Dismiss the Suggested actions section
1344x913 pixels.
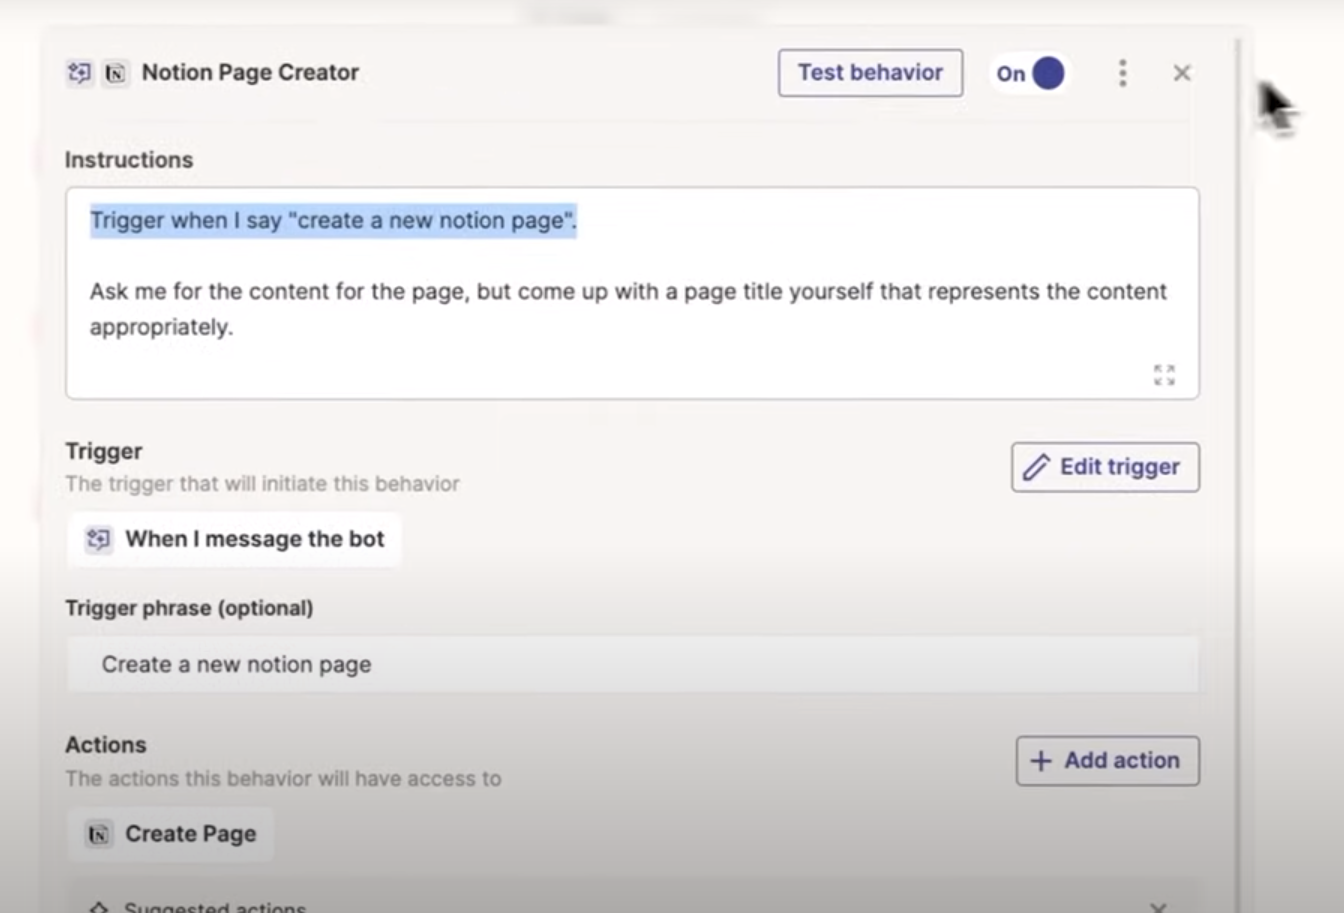pos(1158,908)
